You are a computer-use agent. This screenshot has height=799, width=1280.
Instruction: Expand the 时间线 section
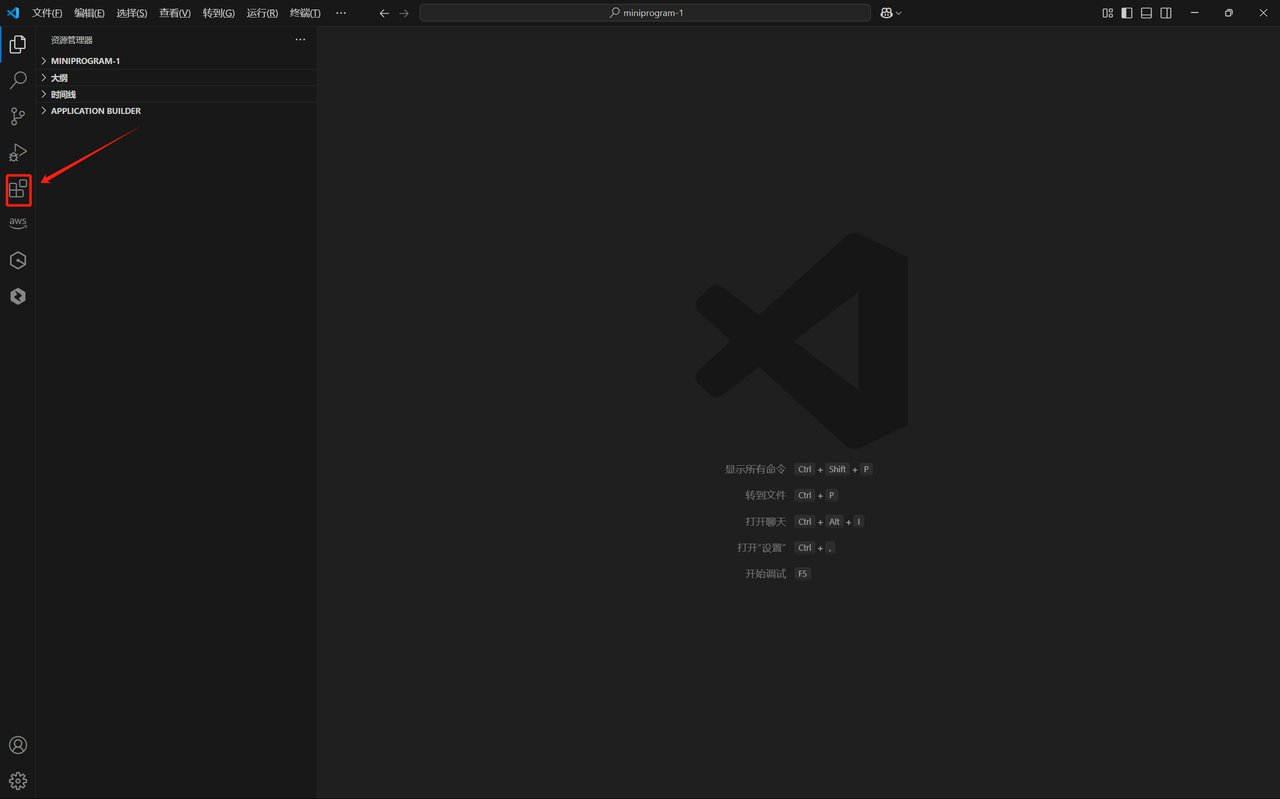tap(178, 94)
